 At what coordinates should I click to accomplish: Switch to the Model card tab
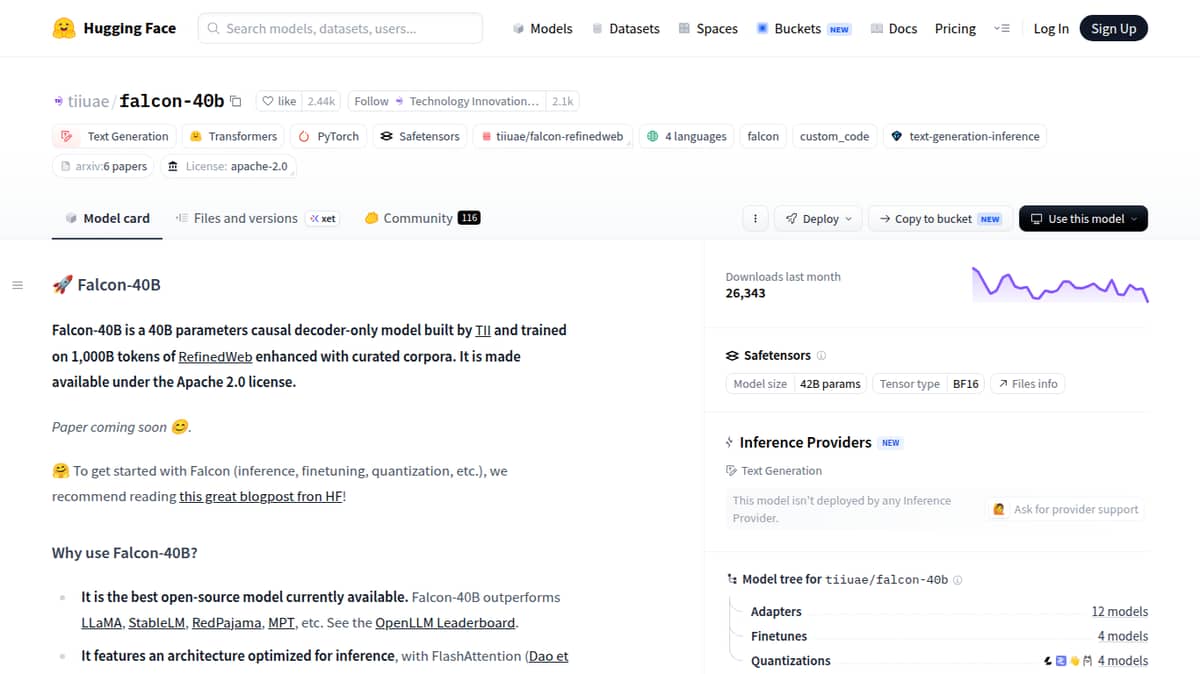(108, 218)
